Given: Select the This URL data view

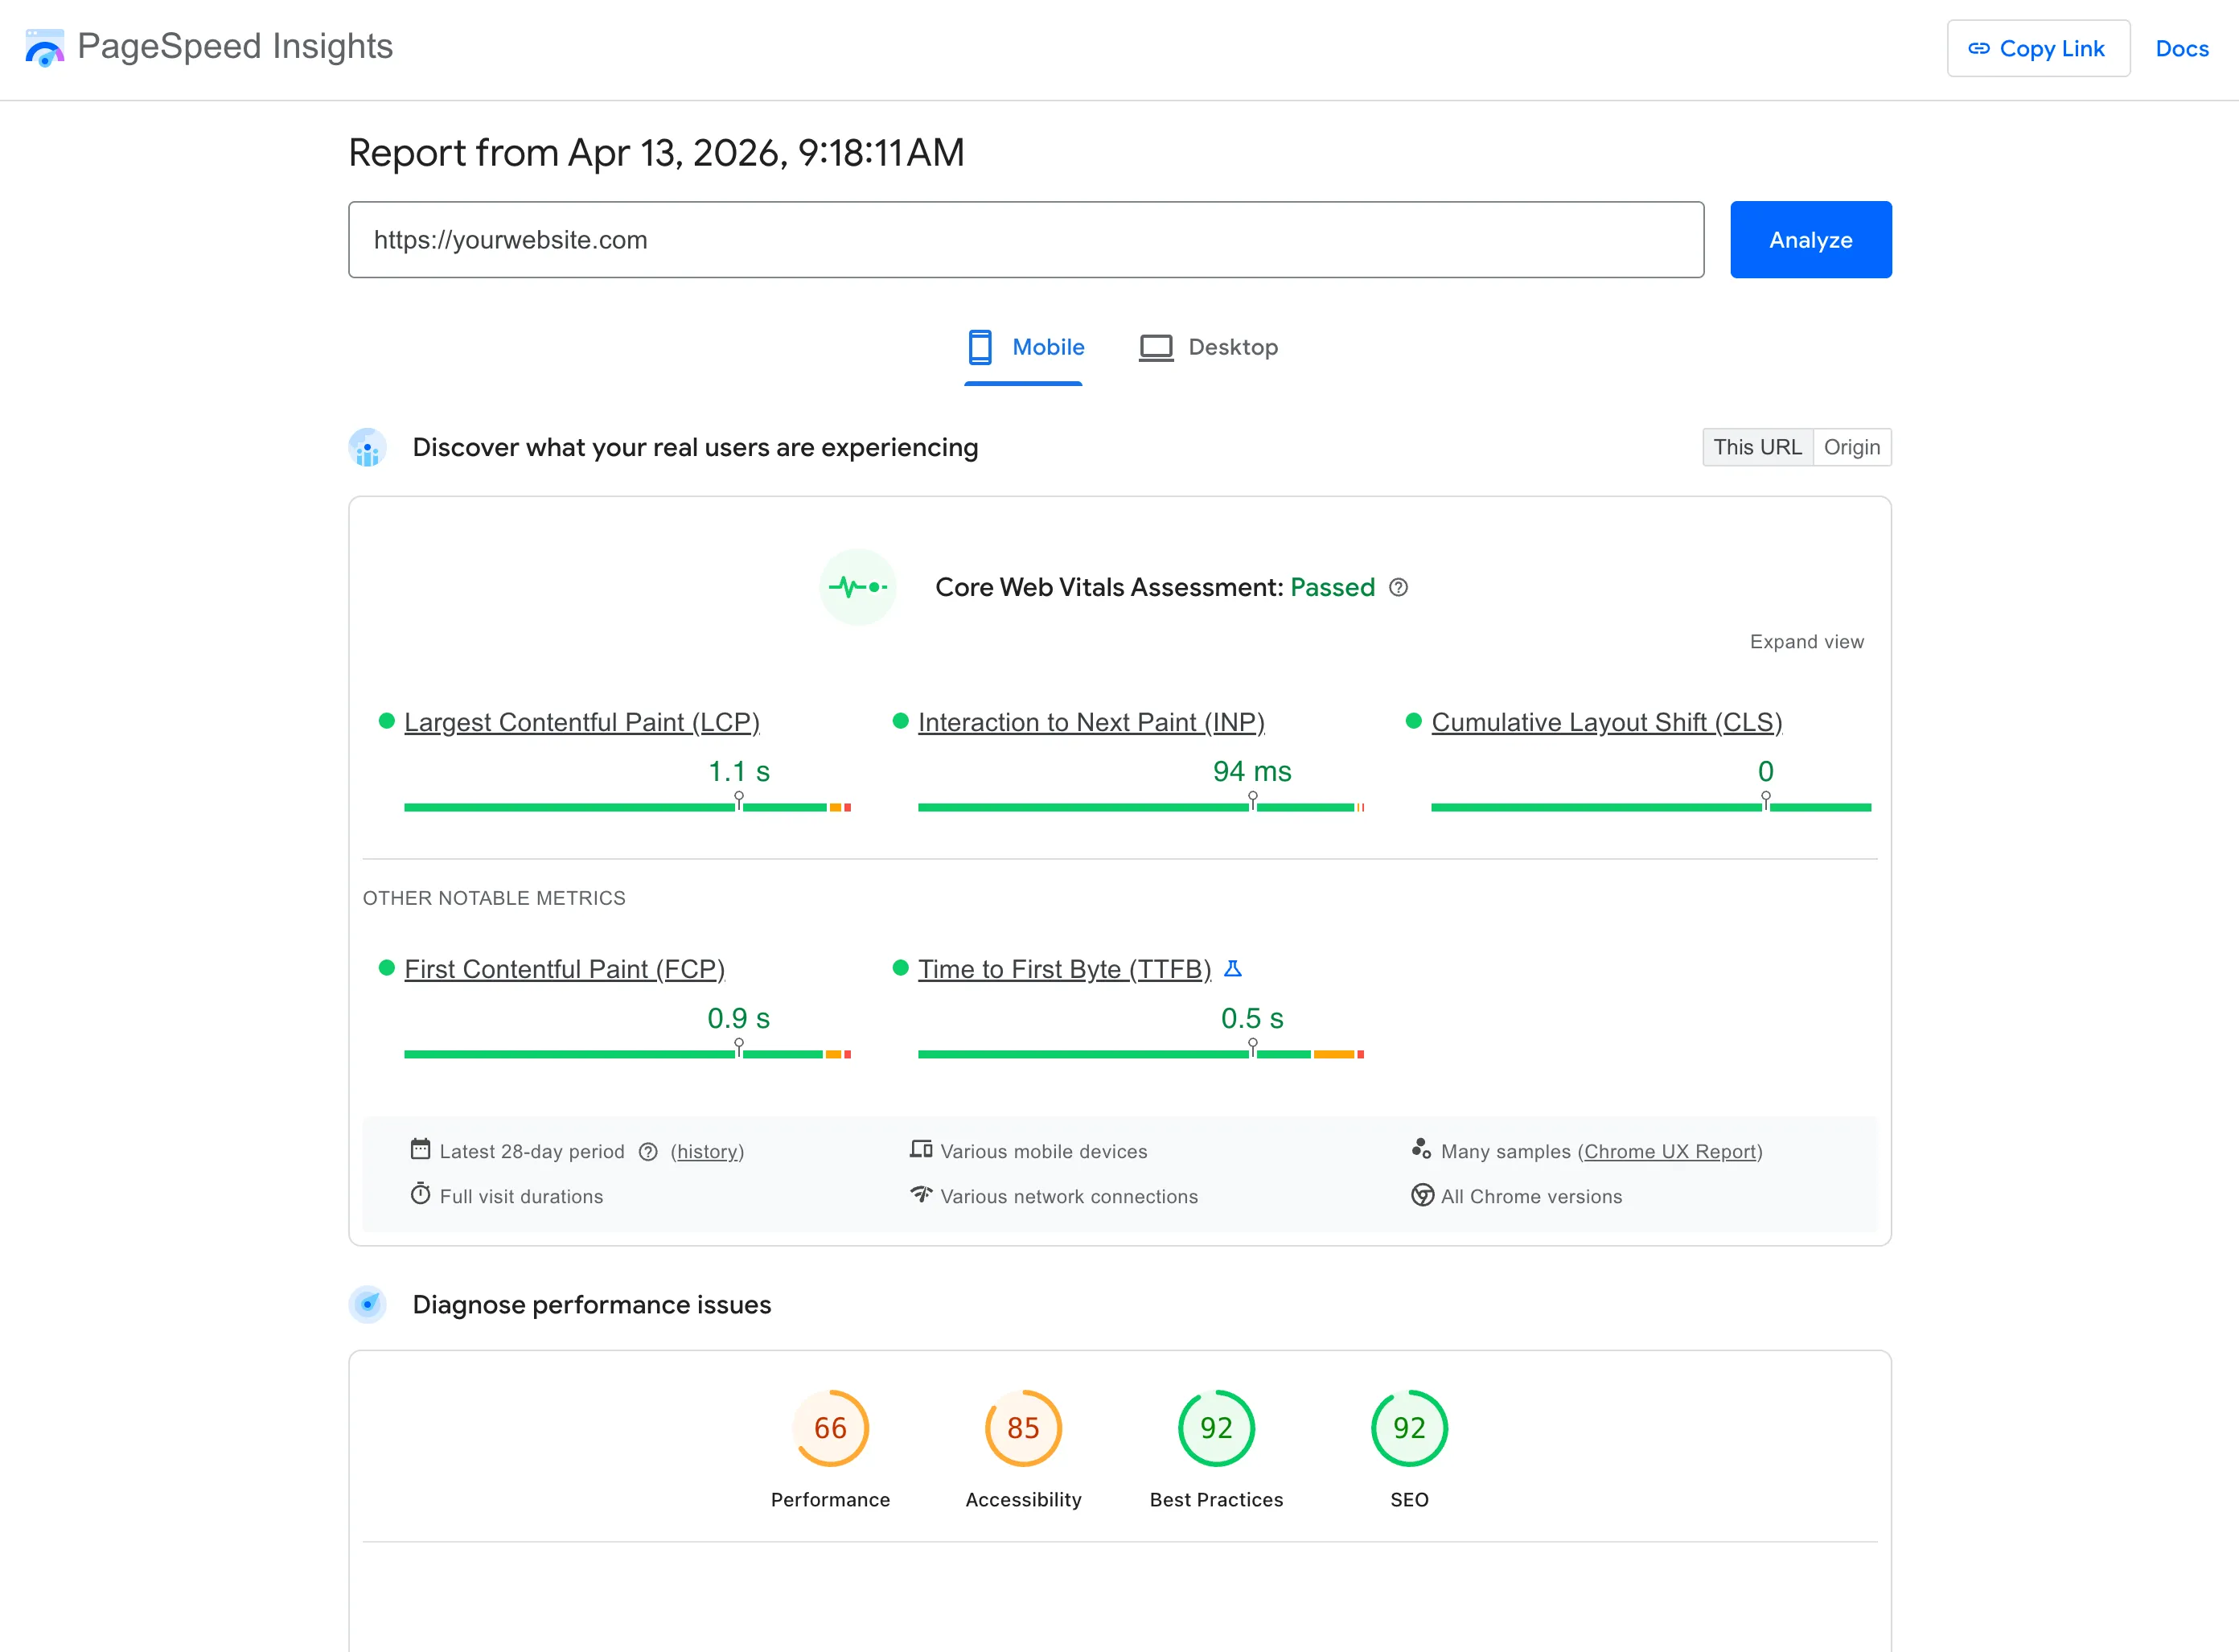Looking at the screenshot, I should 1757,447.
